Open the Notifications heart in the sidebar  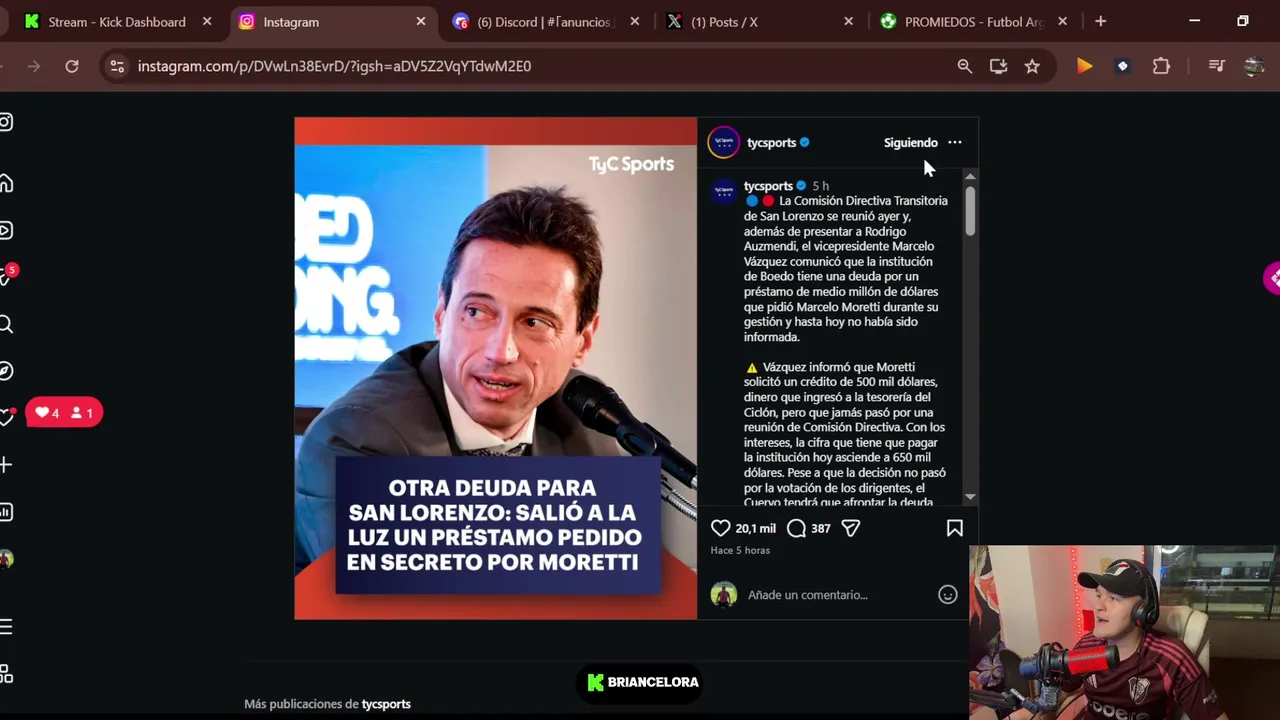click(6, 417)
